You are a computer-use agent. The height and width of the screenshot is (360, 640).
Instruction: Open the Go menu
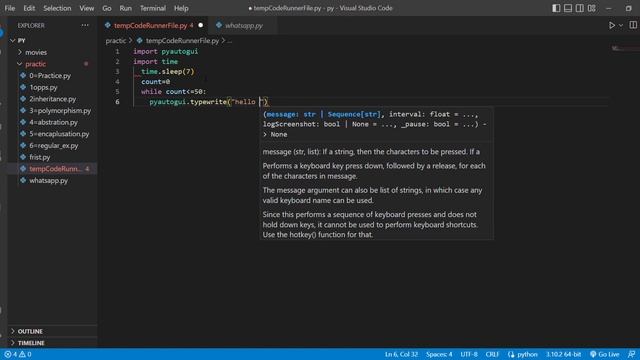(107, 8)
